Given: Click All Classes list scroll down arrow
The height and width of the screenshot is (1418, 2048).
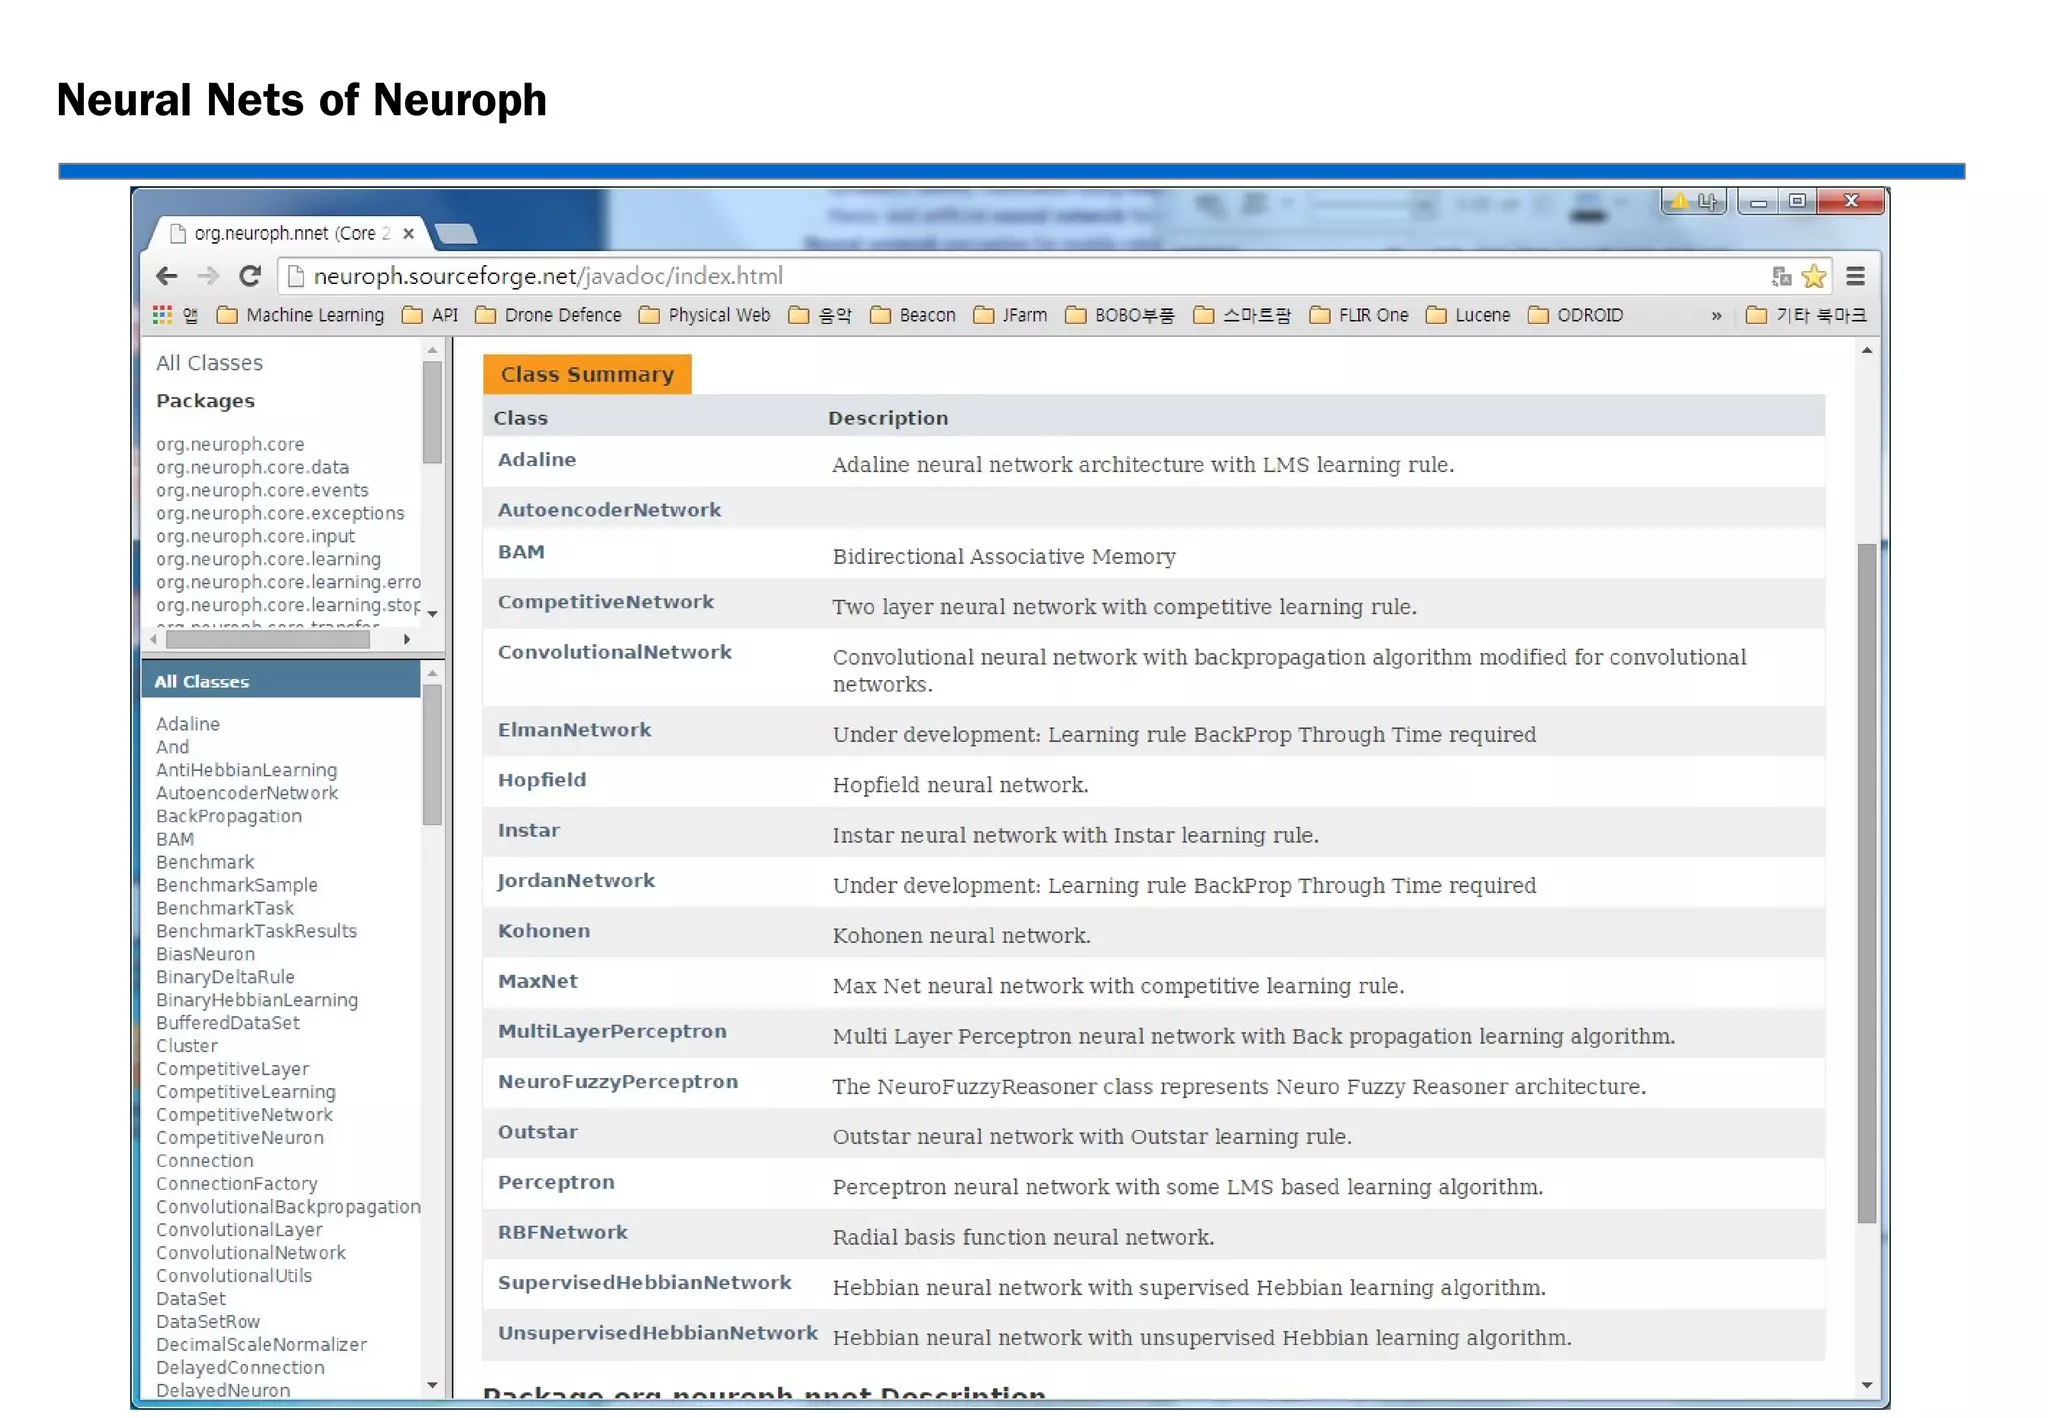Looking at the screenshot, I should coord(432,1385).
